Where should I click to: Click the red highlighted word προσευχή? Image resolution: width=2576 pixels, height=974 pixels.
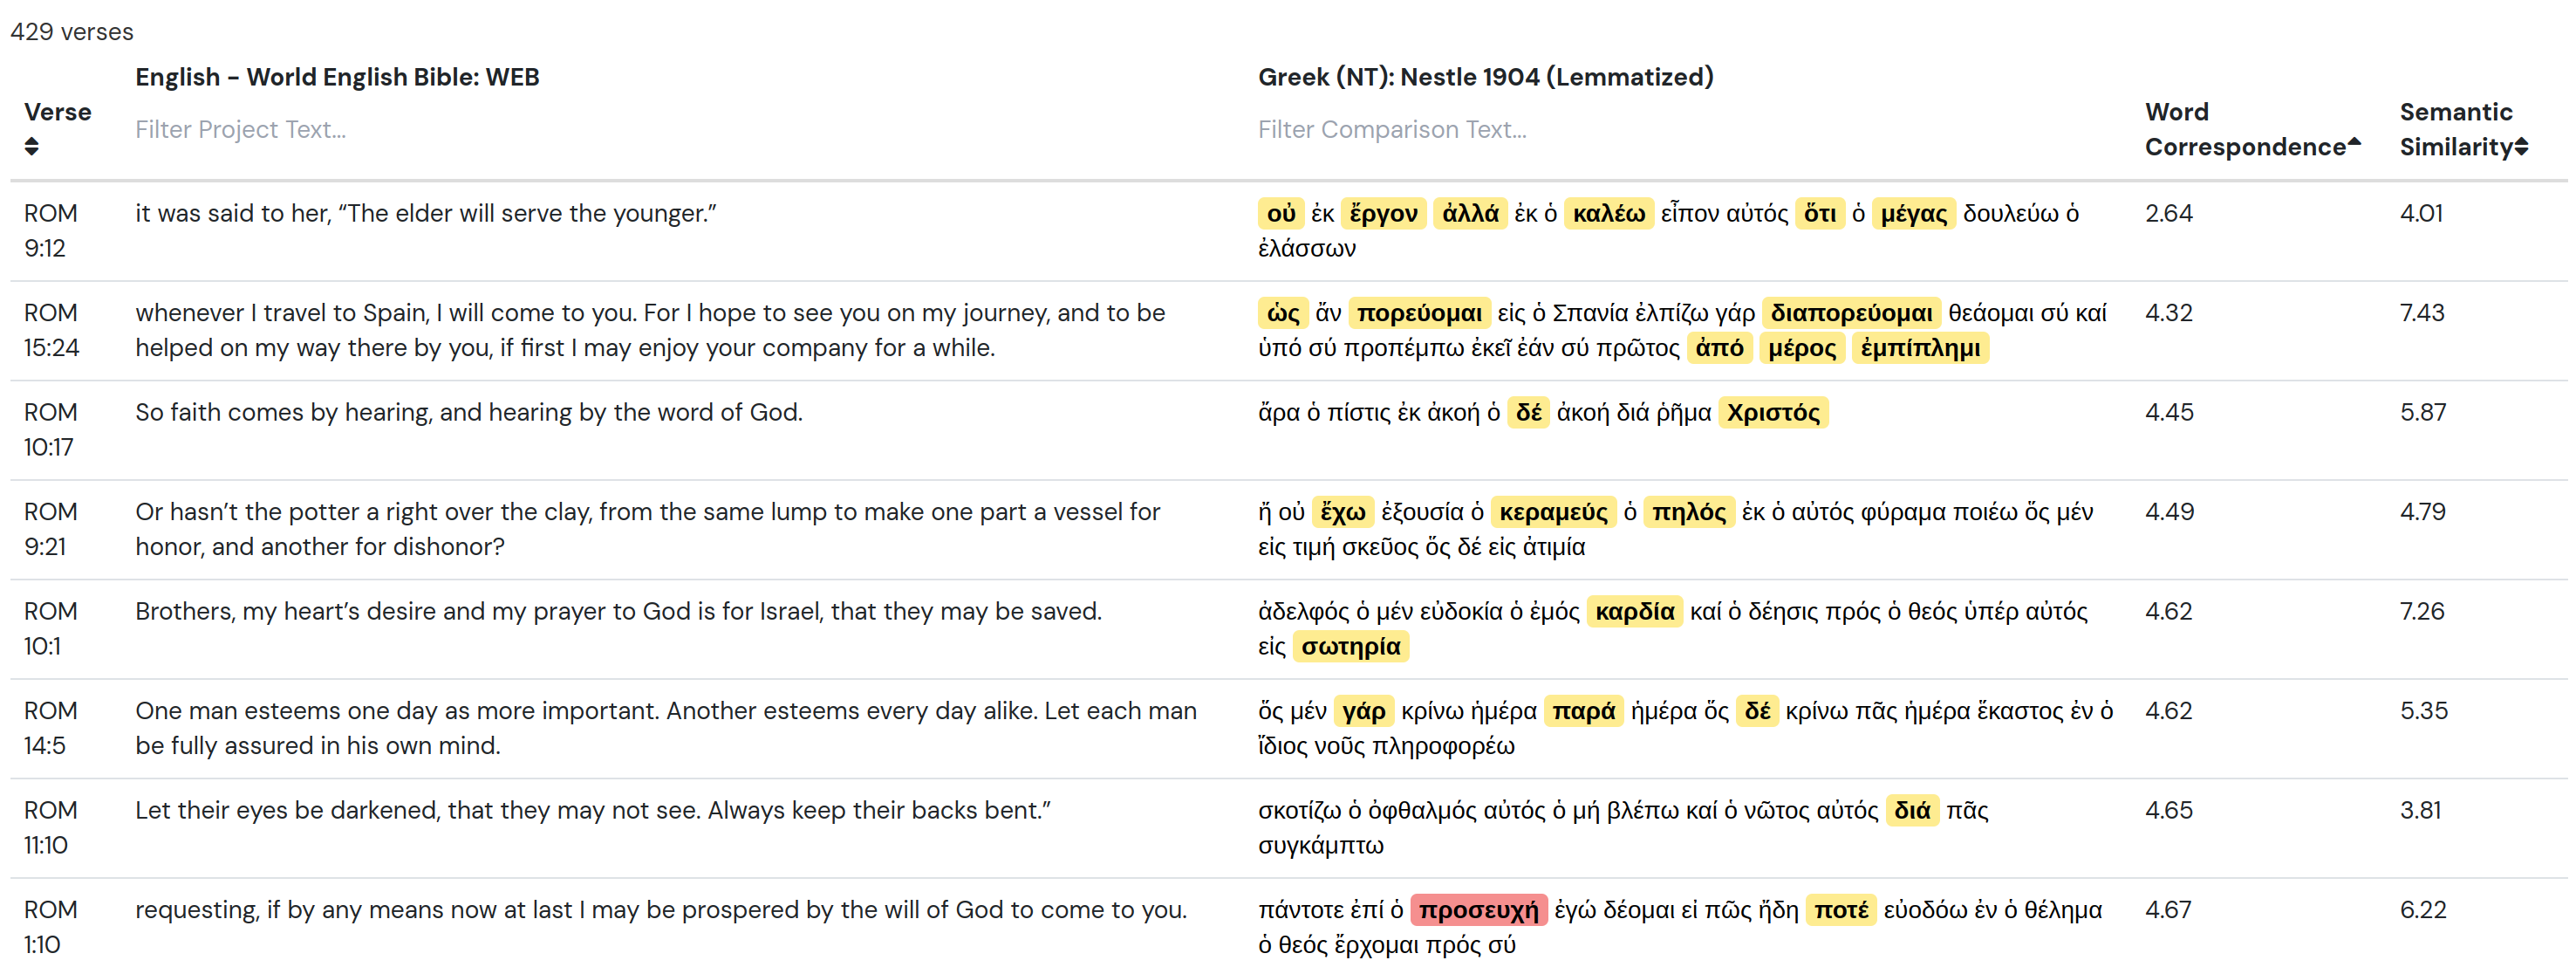pos(1478,910)
